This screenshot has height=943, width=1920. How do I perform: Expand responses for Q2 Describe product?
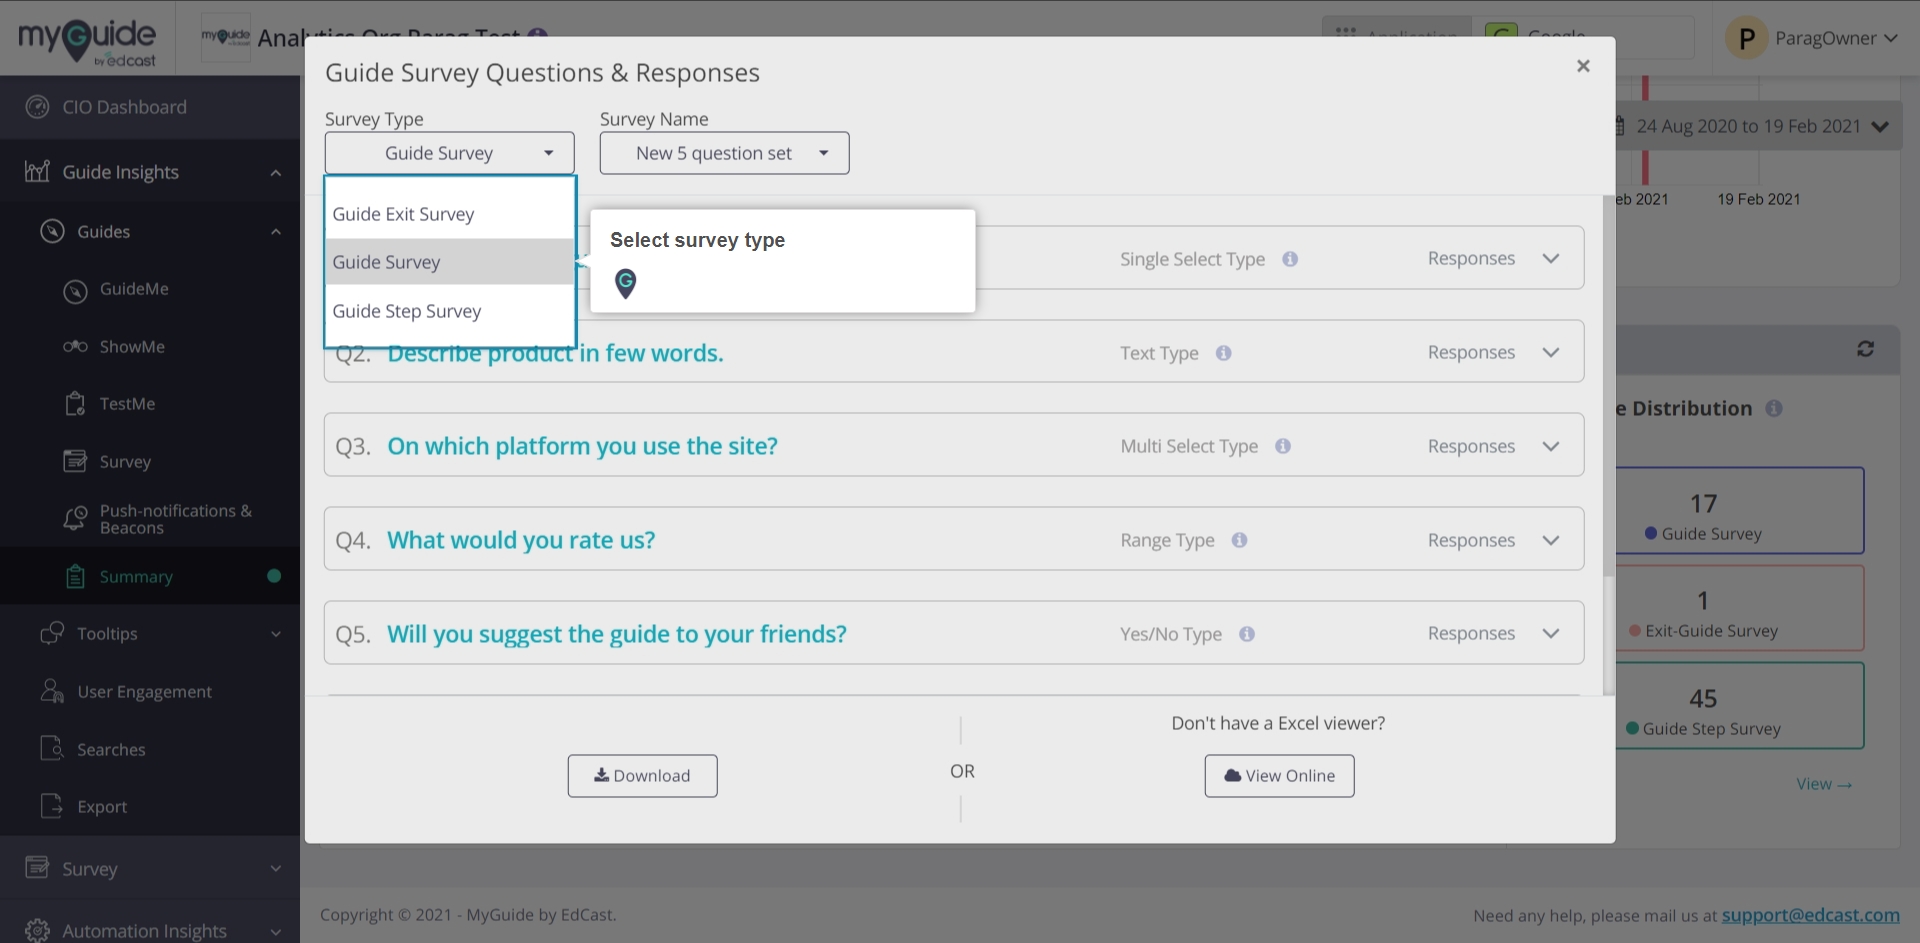tap(1551, 353)
